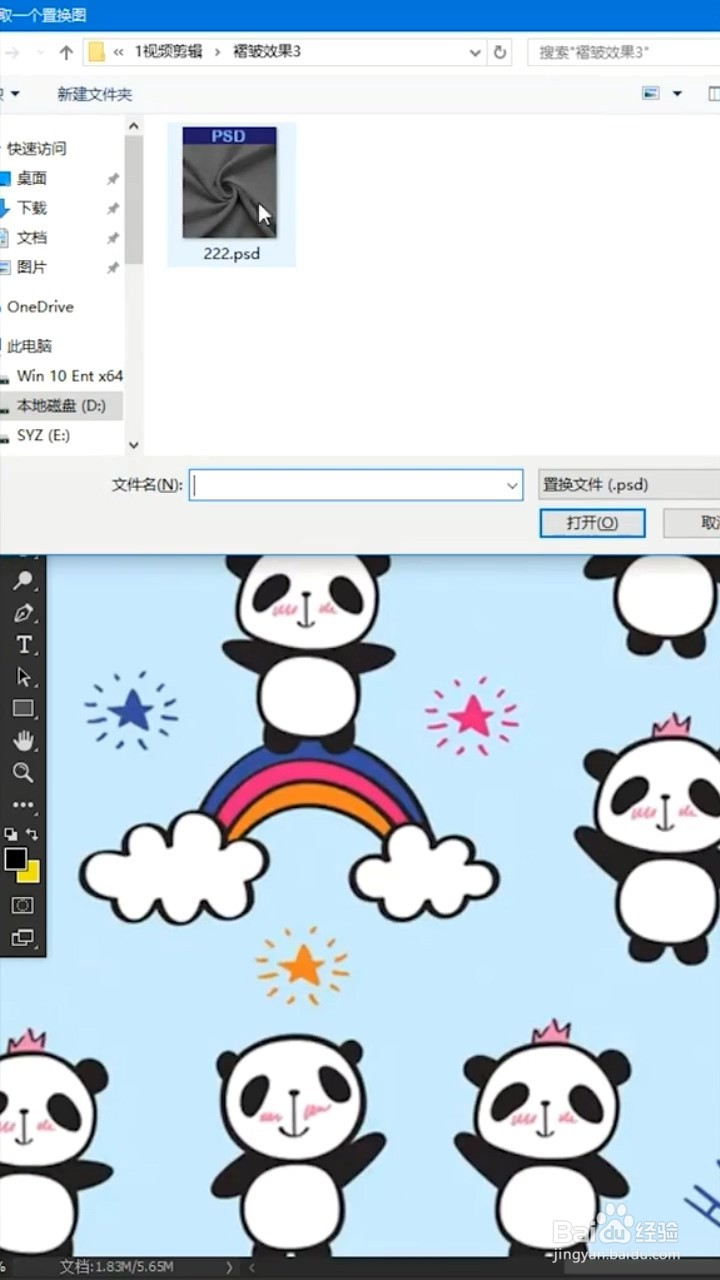Open 快速访问 in navigation pane
720x1280 pixels.
click(x=37, y=149)
